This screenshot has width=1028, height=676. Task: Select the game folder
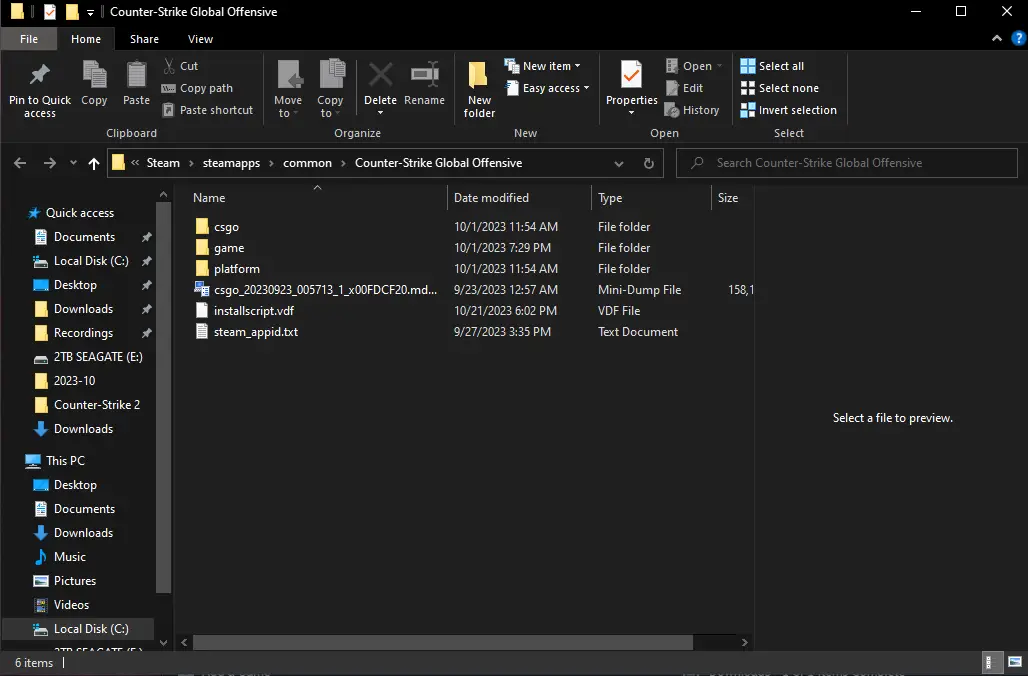click(x=229, y=248)
